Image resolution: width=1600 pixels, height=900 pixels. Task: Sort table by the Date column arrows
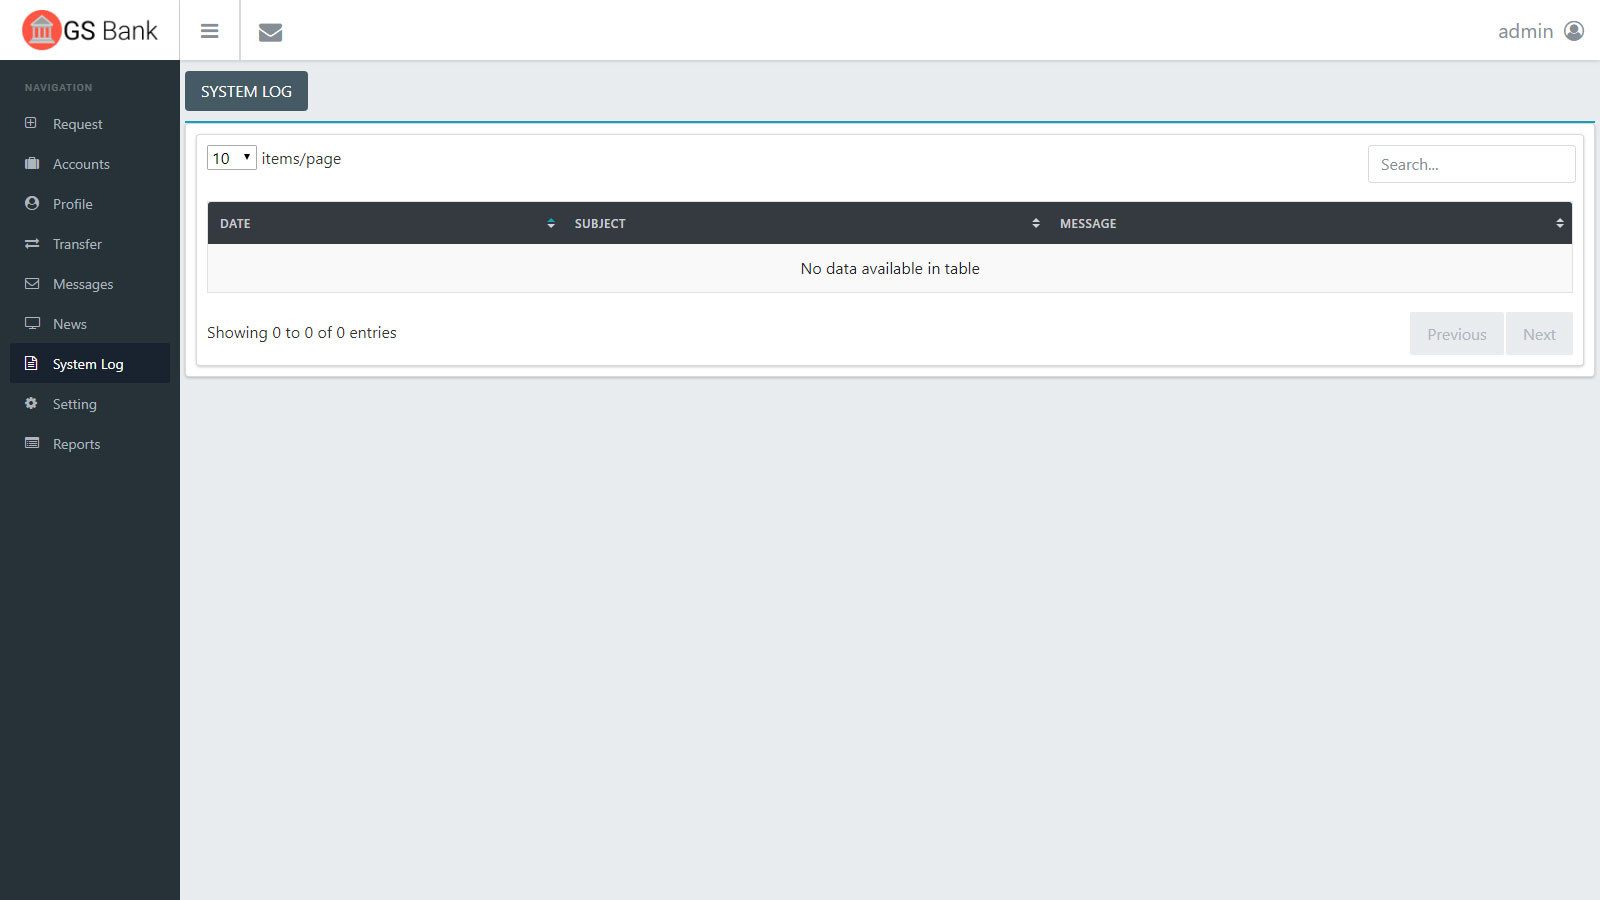coord(551,224)
